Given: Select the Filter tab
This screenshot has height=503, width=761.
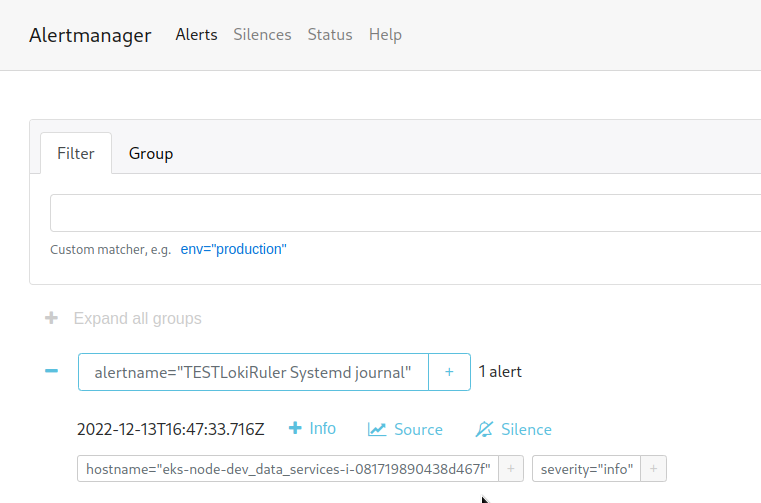Looking at the screenshot, I should pos(76,153).
